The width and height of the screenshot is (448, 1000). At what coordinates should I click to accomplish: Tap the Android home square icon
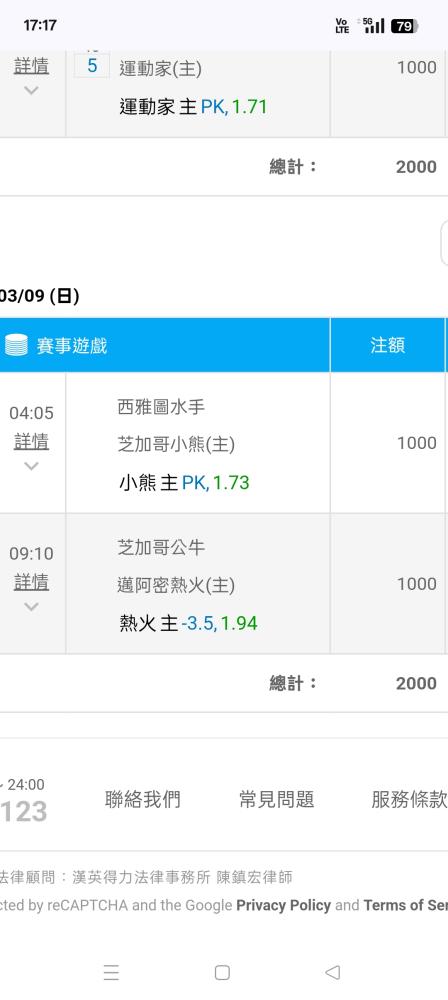pos(222,972)
